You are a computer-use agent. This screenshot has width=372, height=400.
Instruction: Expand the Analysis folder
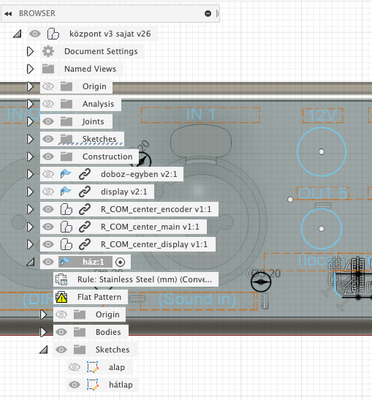point(30,104)
